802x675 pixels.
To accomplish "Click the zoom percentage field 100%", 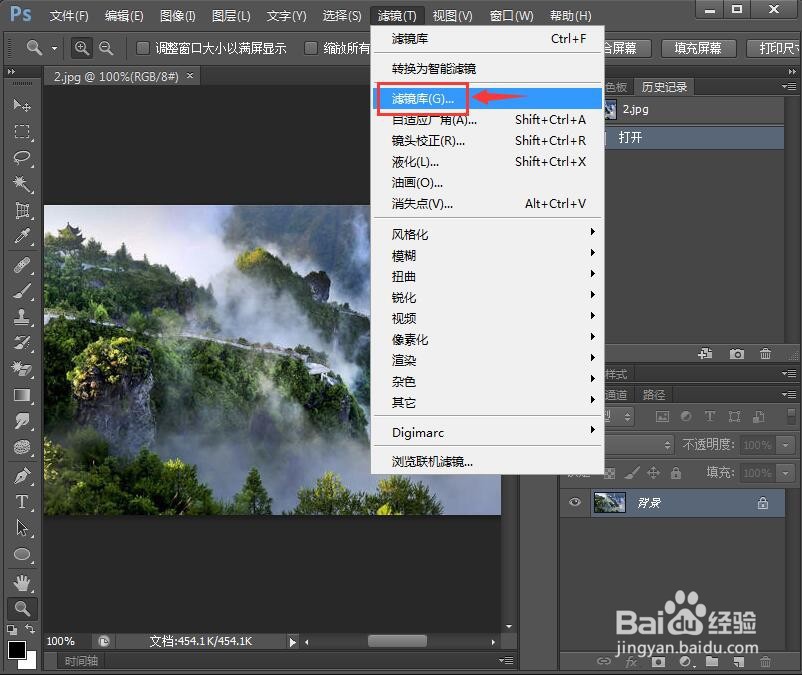I will click(61, 641).
